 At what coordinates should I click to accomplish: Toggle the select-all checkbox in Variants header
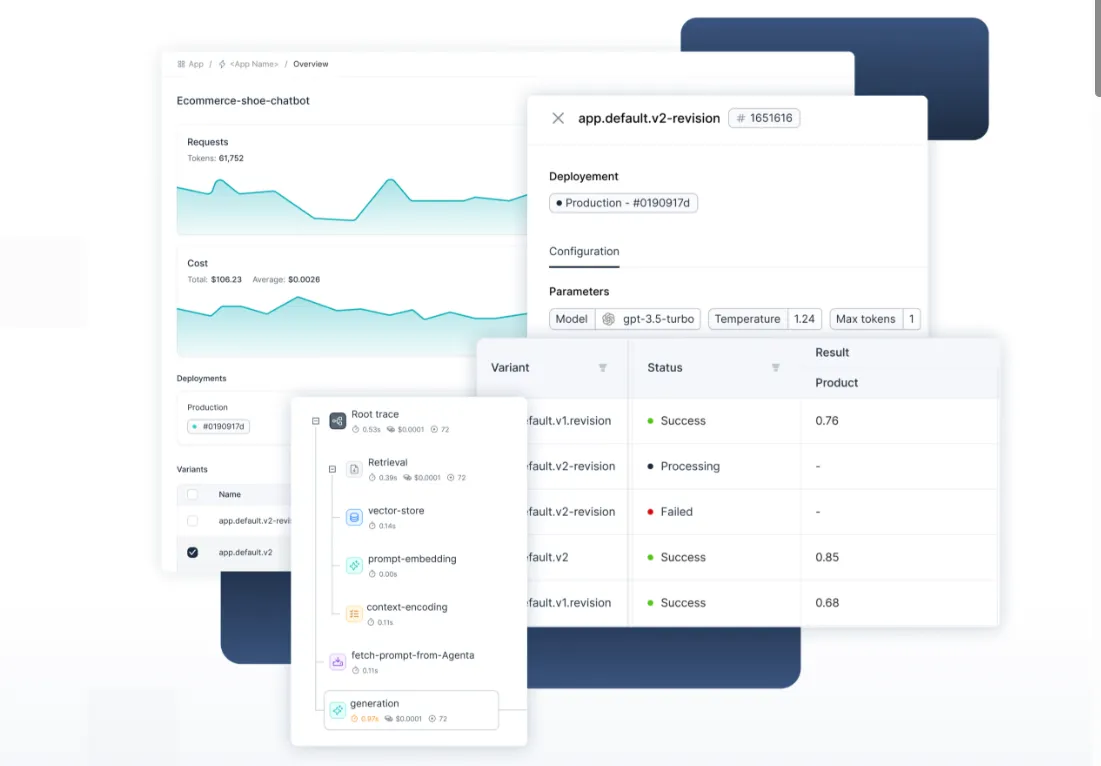[193, 495]
